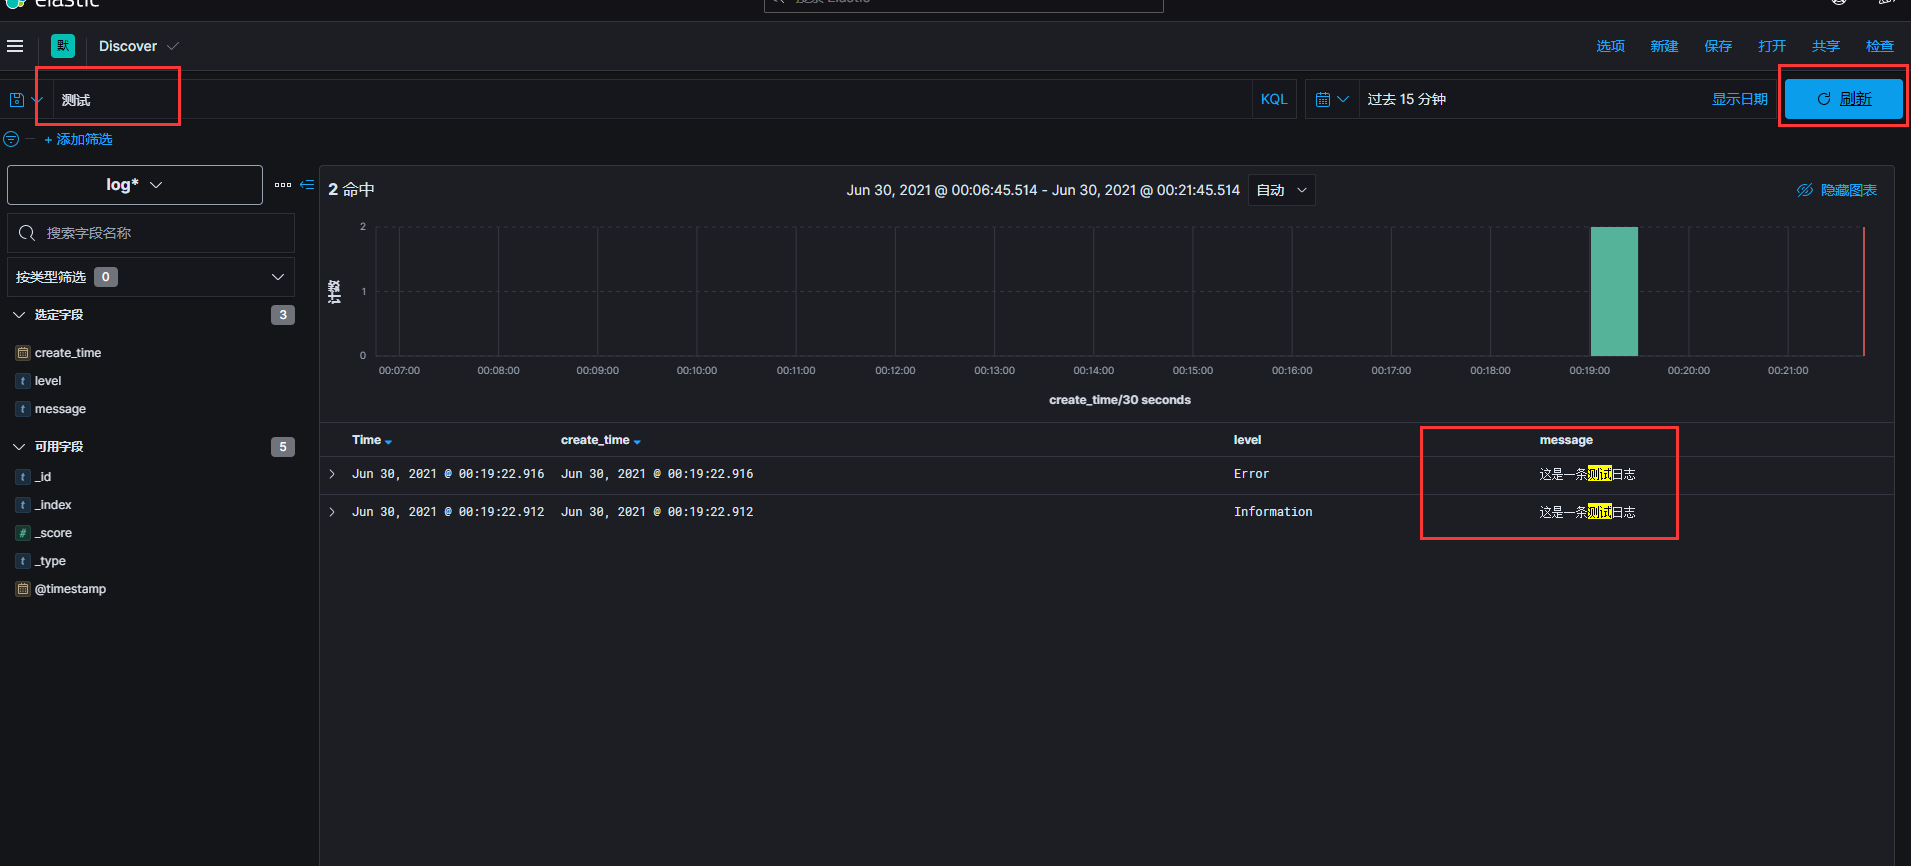
Task: Click the message column header
Action: click(x=1566, y=440)
